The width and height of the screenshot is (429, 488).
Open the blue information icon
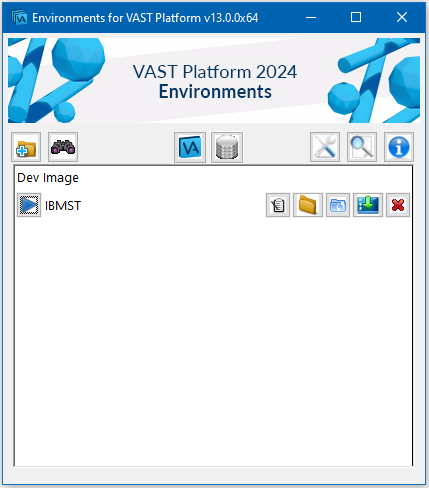point(399,147)
